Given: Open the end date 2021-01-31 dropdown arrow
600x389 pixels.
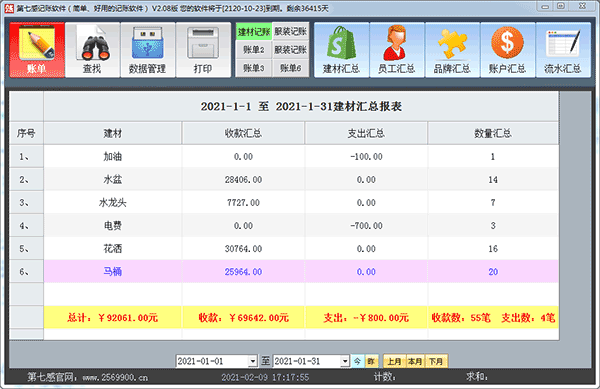Looking at the screenshot, I should coord(345,361).
